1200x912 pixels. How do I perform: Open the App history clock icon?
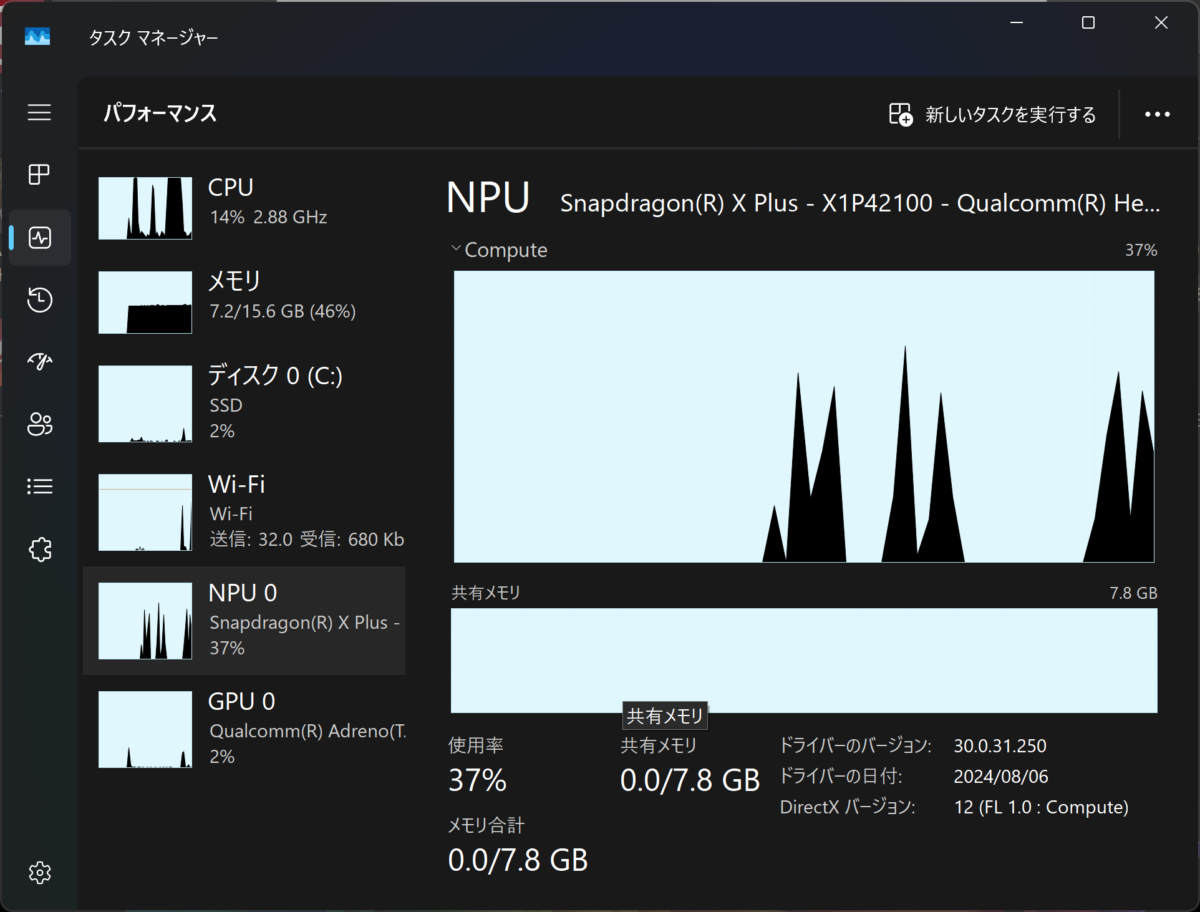(39, 300)
